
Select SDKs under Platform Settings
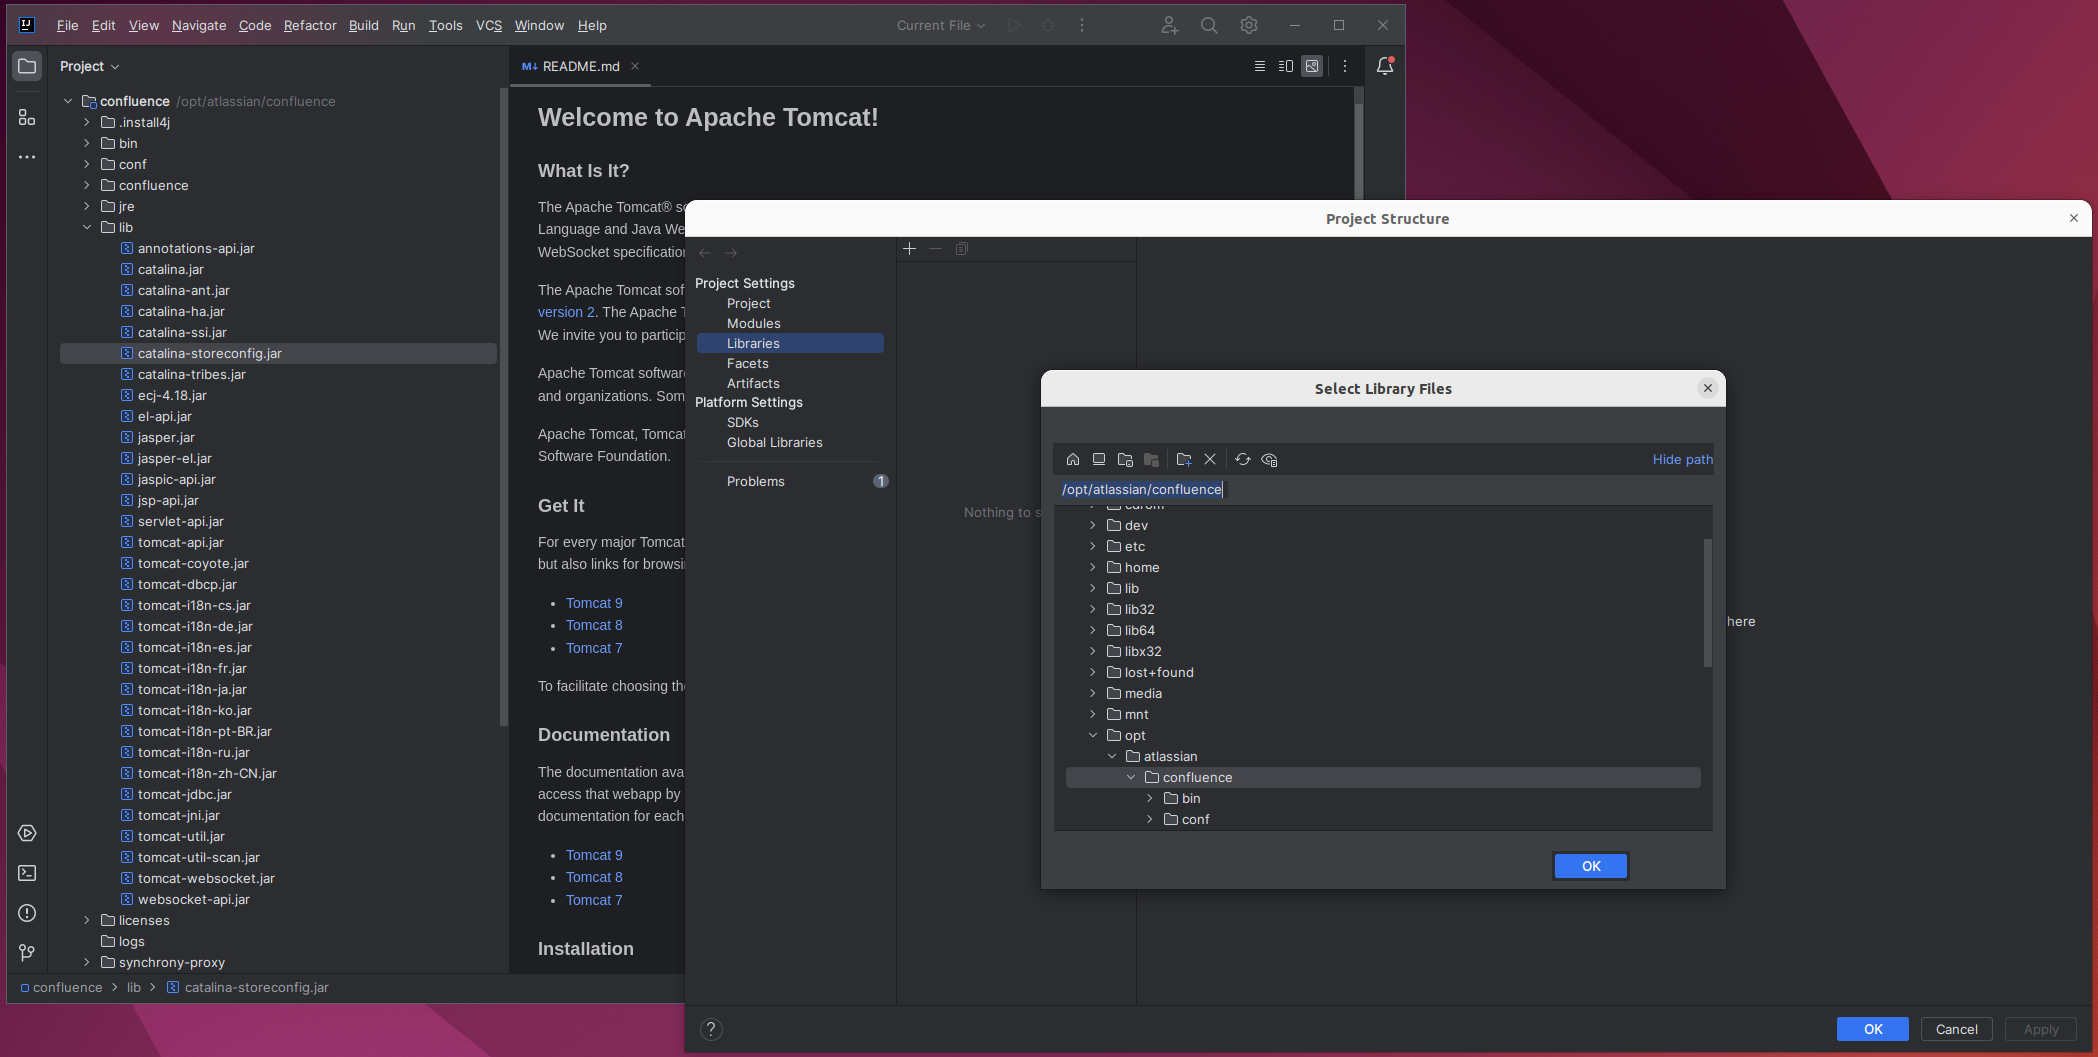click(743, 422)
